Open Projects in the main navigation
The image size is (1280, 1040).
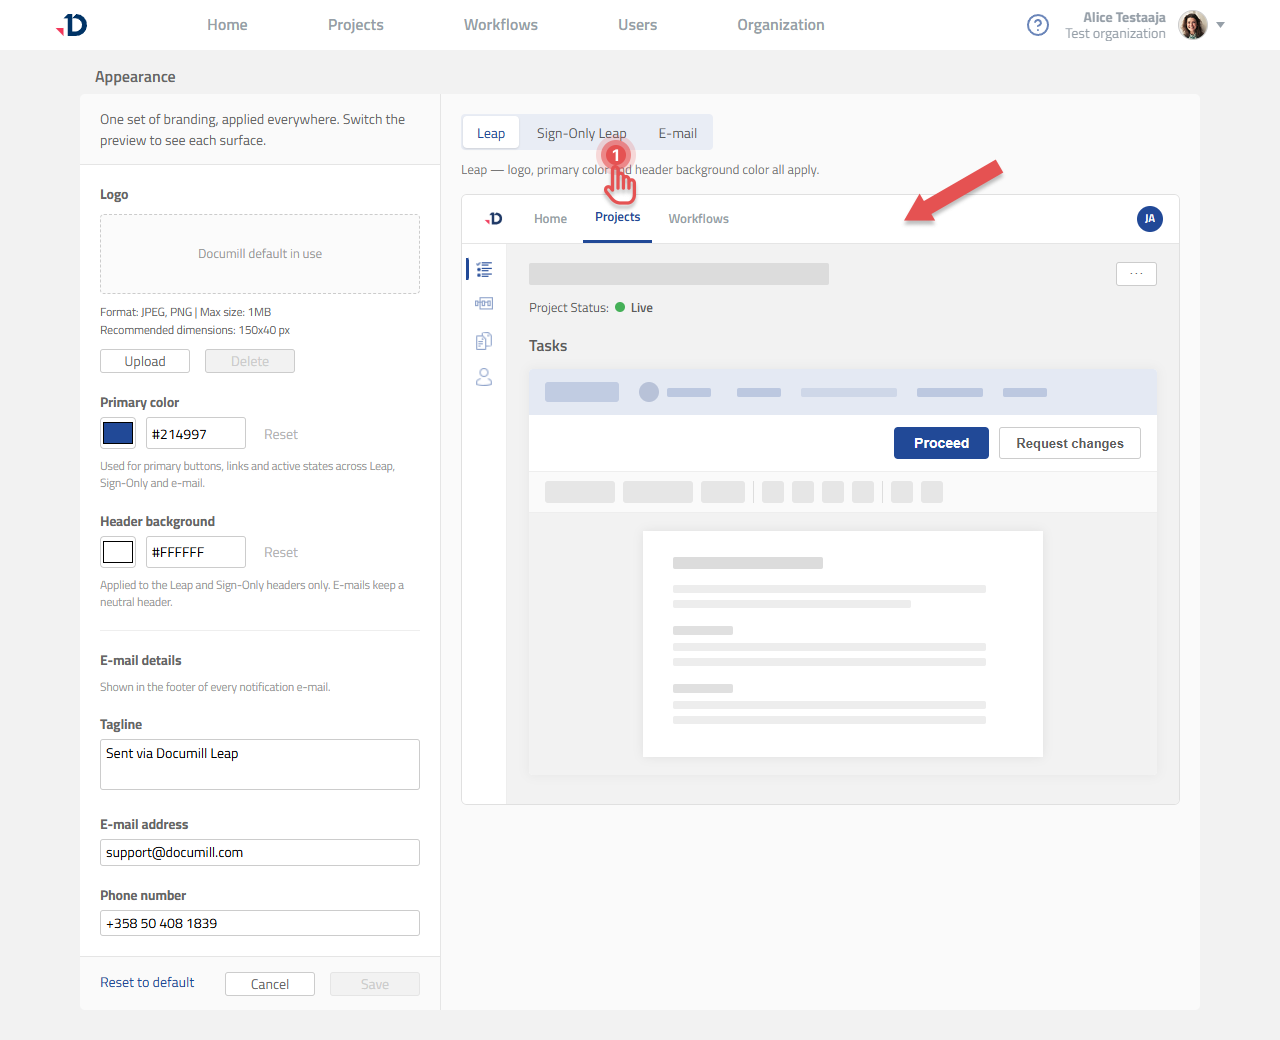[356, 25]
